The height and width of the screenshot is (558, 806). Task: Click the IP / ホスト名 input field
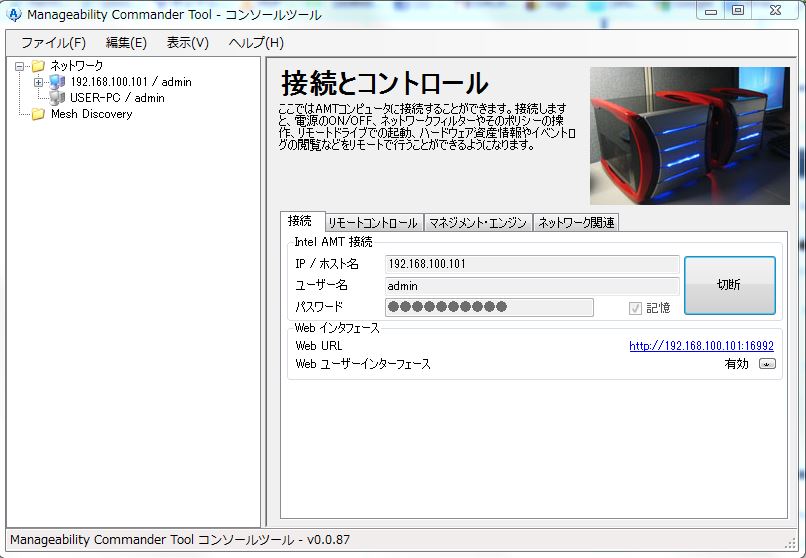click(x=532, y=264)
